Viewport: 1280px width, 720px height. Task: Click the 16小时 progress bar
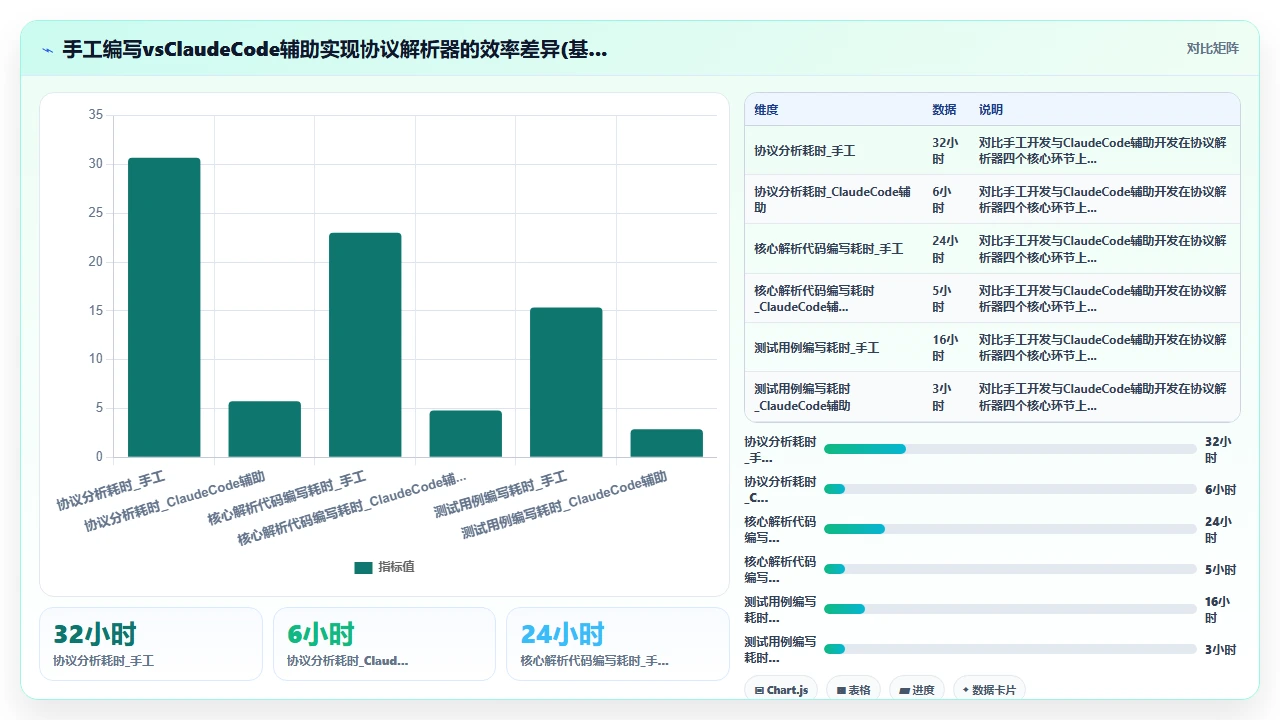[1010, 609]
